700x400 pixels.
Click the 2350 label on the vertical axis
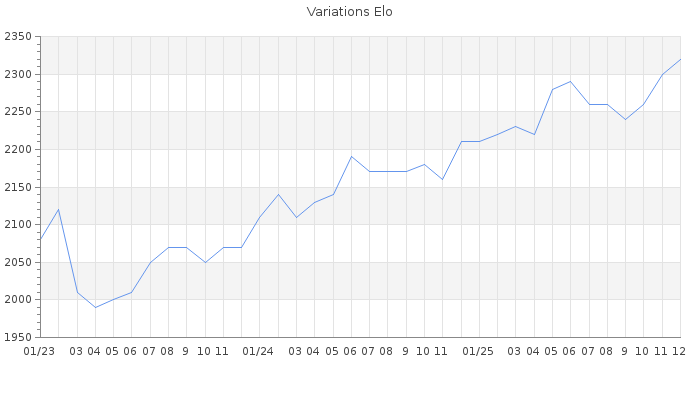click(18, 37)
